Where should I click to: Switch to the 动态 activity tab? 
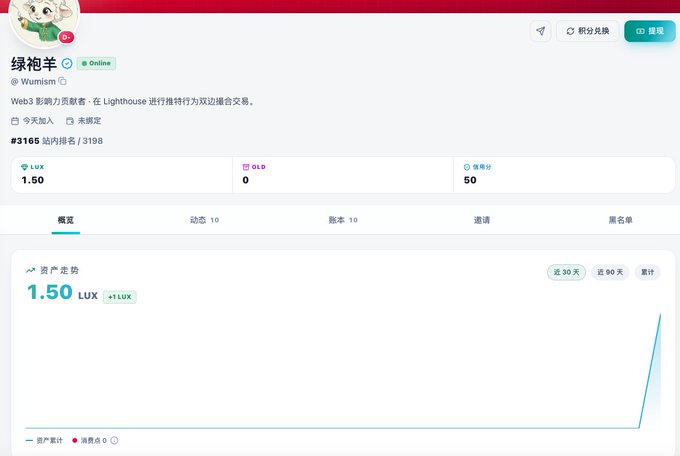[x=204, y=220]
